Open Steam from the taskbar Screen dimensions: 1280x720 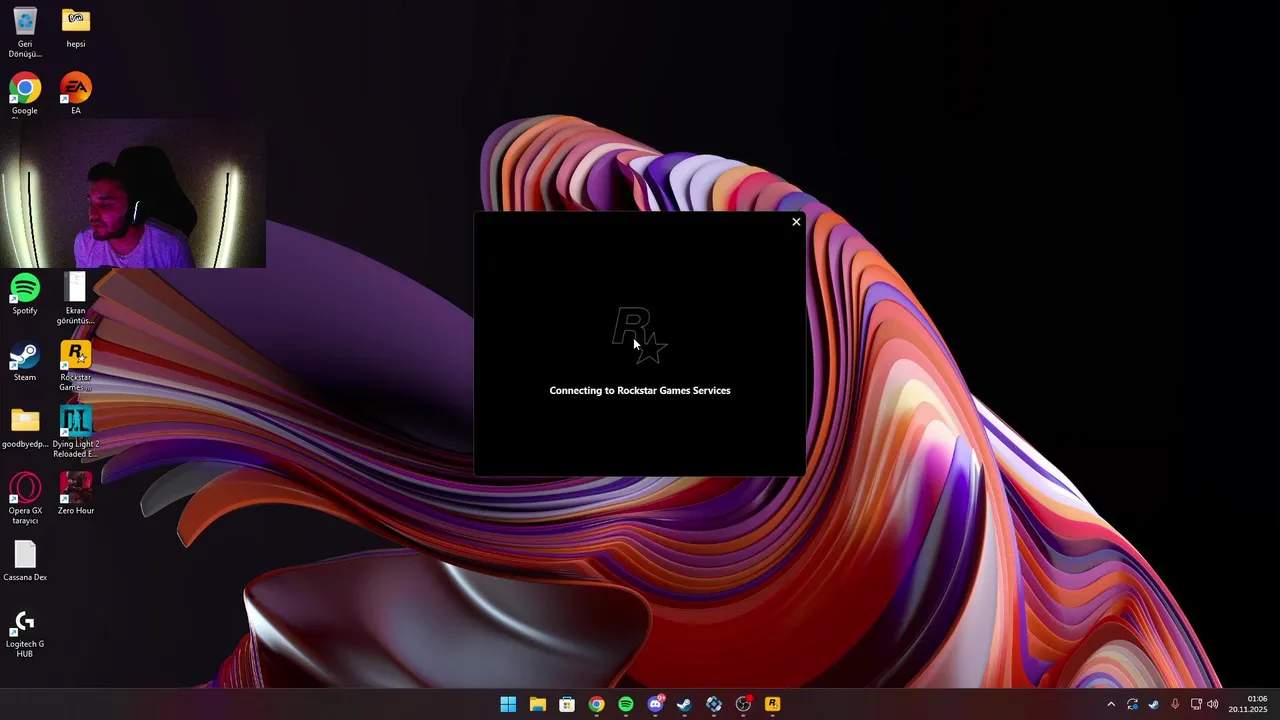tap(684, 704)
